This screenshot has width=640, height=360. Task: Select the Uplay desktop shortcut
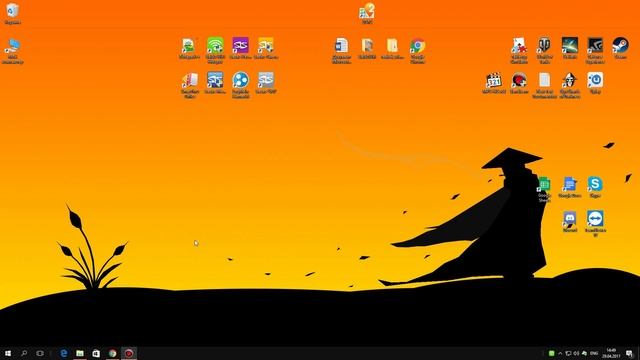pos(595,83)
